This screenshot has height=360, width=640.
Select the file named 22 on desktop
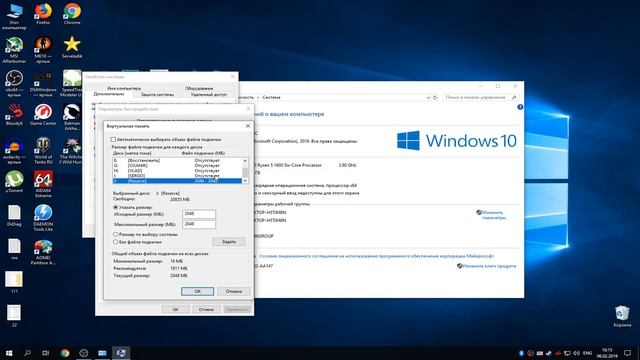14,316
